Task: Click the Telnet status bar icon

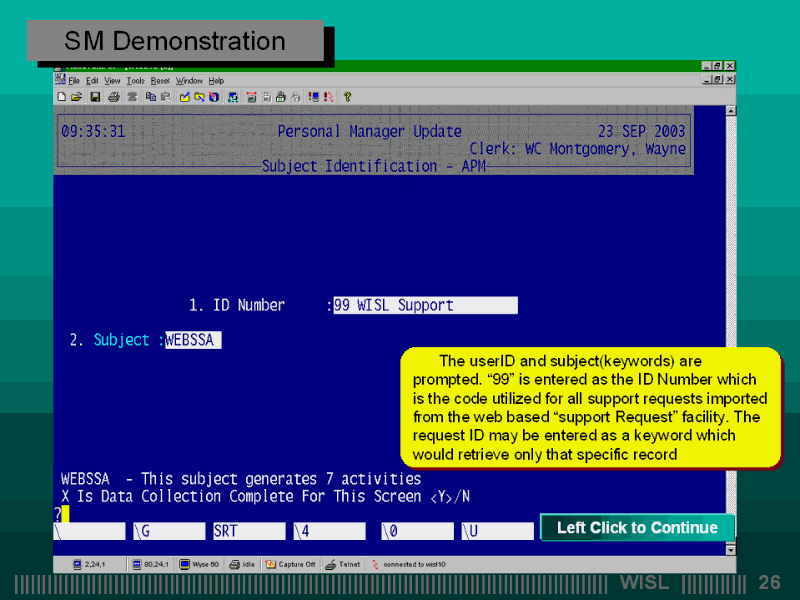Action: [344, 564]
